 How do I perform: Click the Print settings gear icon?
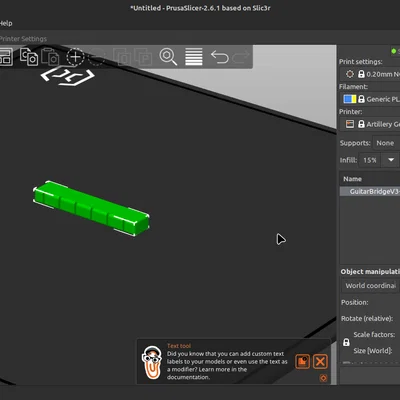[x=350, y=74]
